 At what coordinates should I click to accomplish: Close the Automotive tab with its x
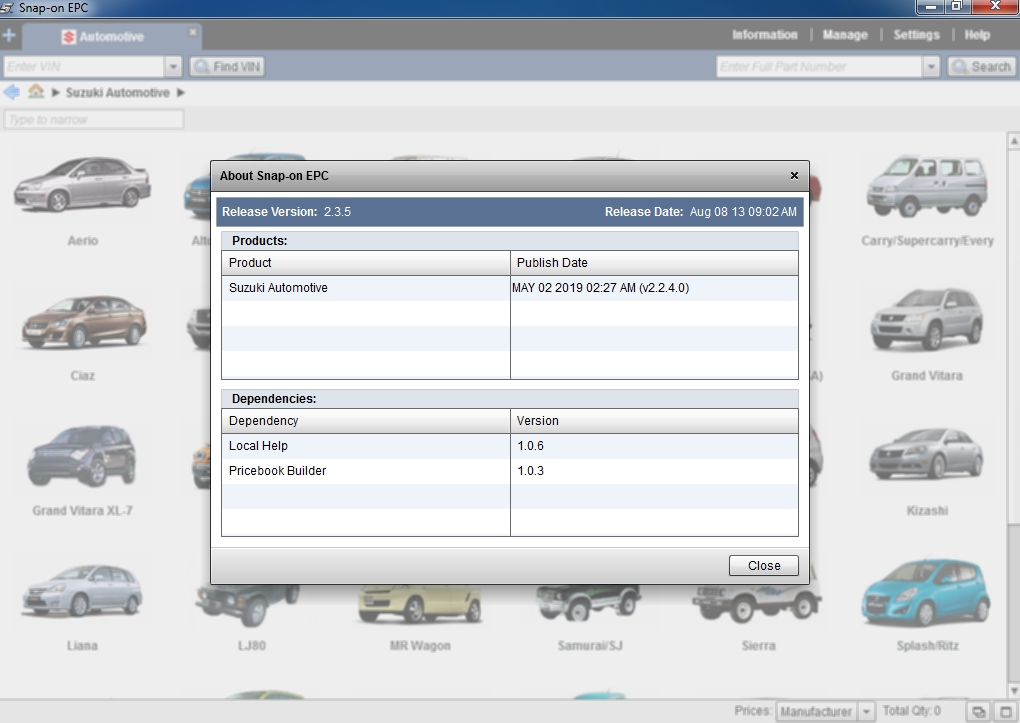193,31
